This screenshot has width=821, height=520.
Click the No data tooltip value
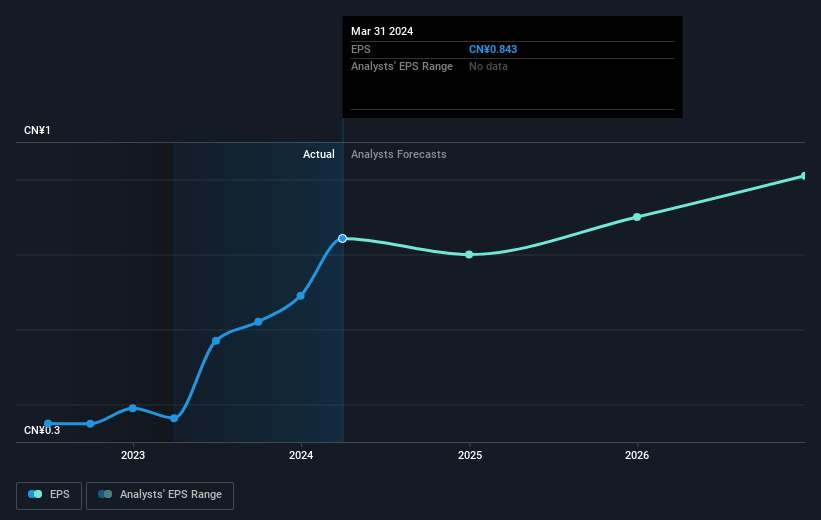pyautogui.click(x=488, y=67)
